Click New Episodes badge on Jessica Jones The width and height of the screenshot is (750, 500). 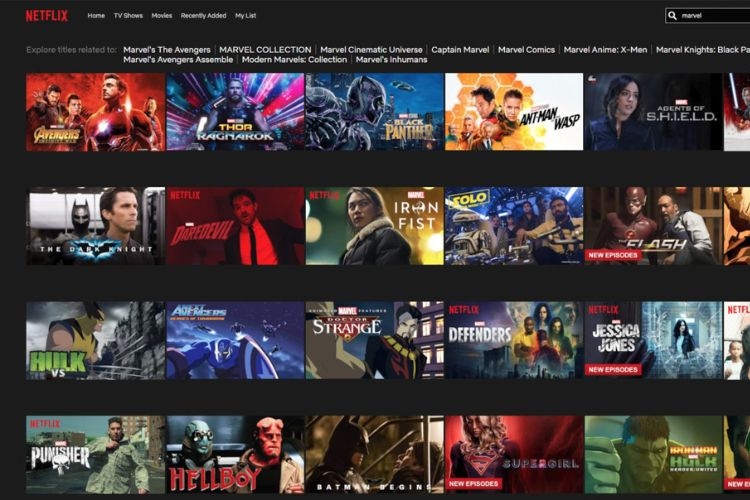point(613,370)
